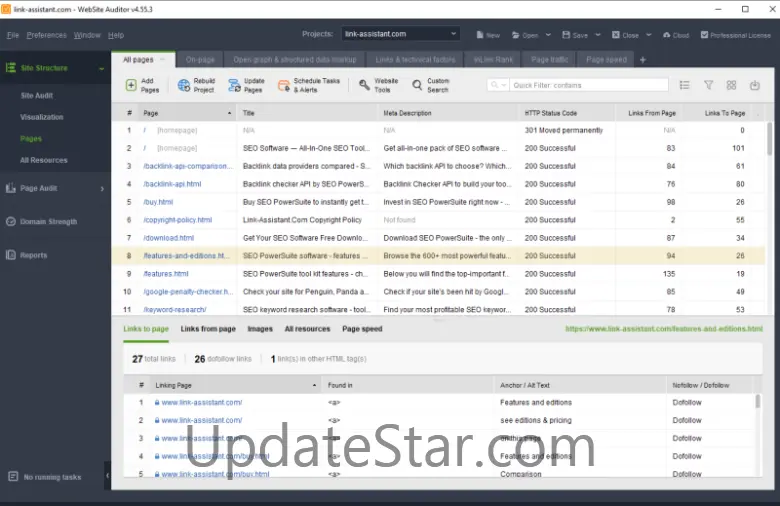Click Professional License indicator
Image resolution: width=780 pixels, height=506 pixels.
point(736,35)
